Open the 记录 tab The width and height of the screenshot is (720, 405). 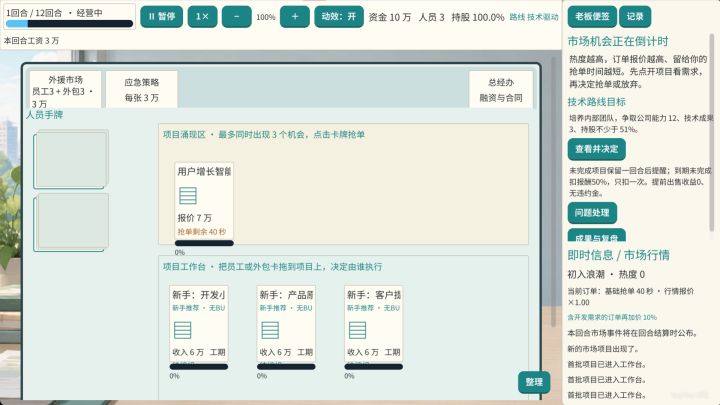(x=635, y=17)
